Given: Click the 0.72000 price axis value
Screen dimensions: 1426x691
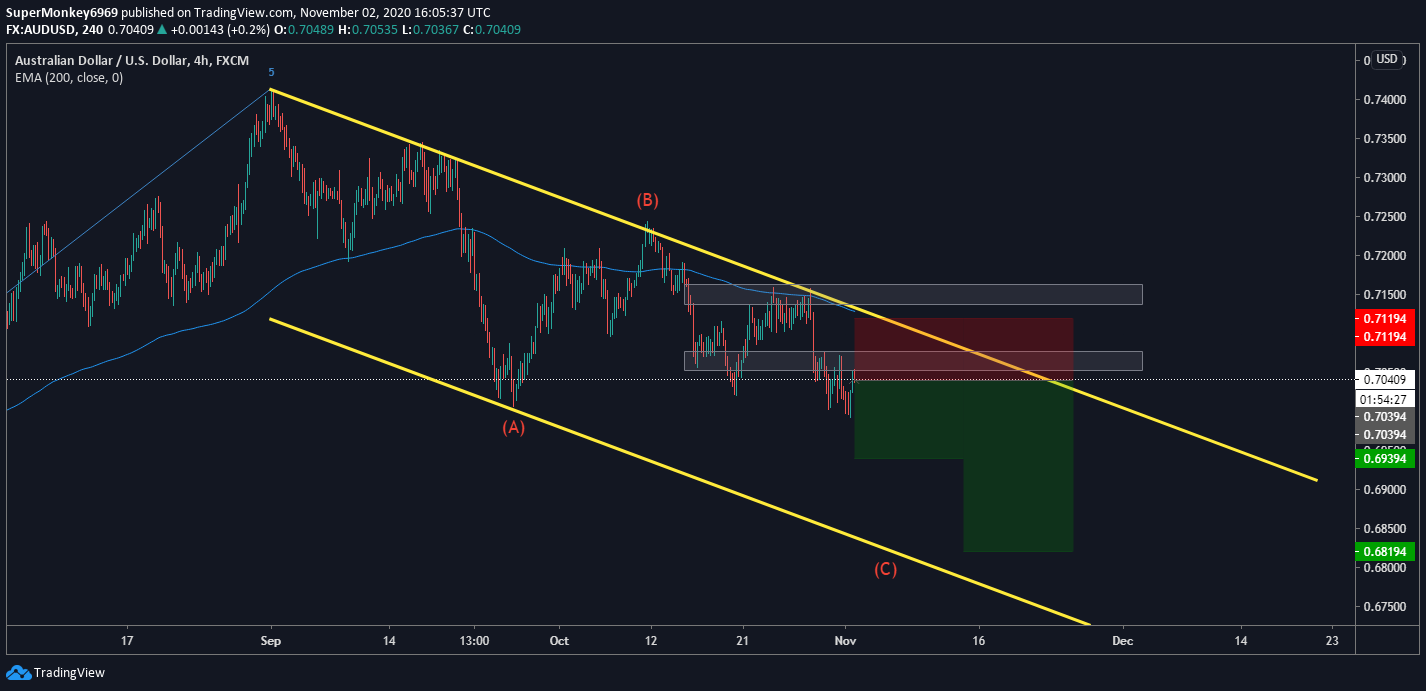Looking at the screenshot, I should coord(1386,256).
